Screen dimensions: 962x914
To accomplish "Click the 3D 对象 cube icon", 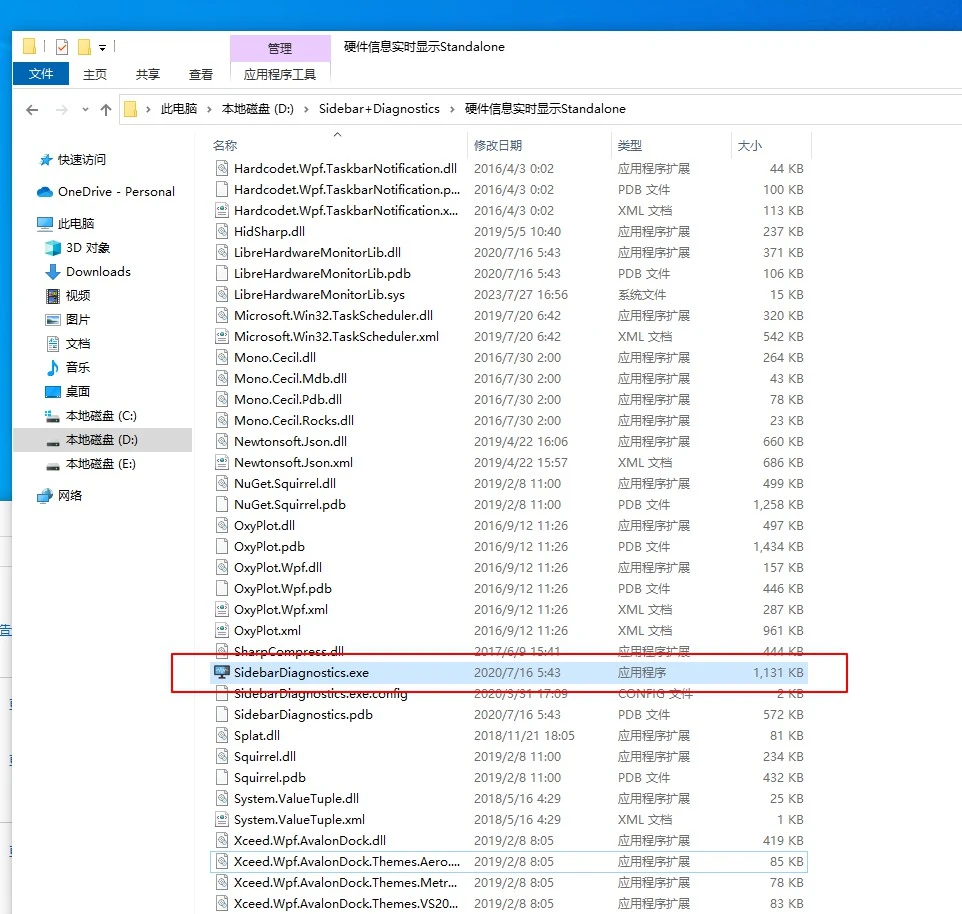I will (x=53, y=248).
